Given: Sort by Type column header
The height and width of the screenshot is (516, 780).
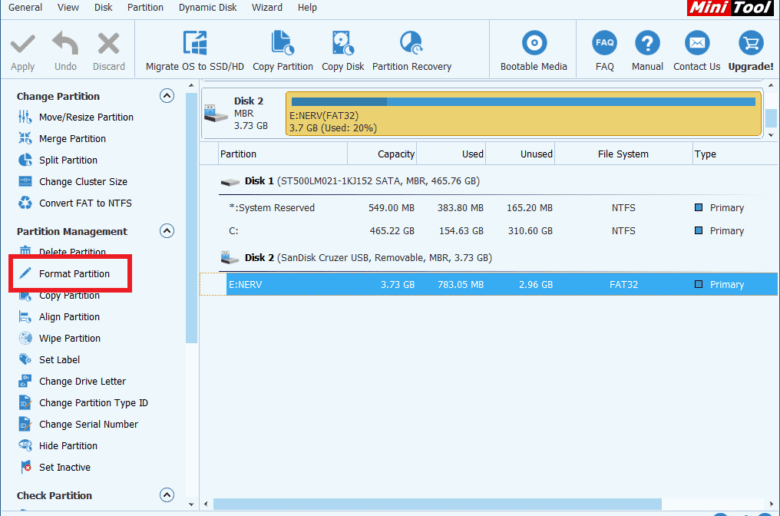Looking at the screenshot, I should coord(735,154).
